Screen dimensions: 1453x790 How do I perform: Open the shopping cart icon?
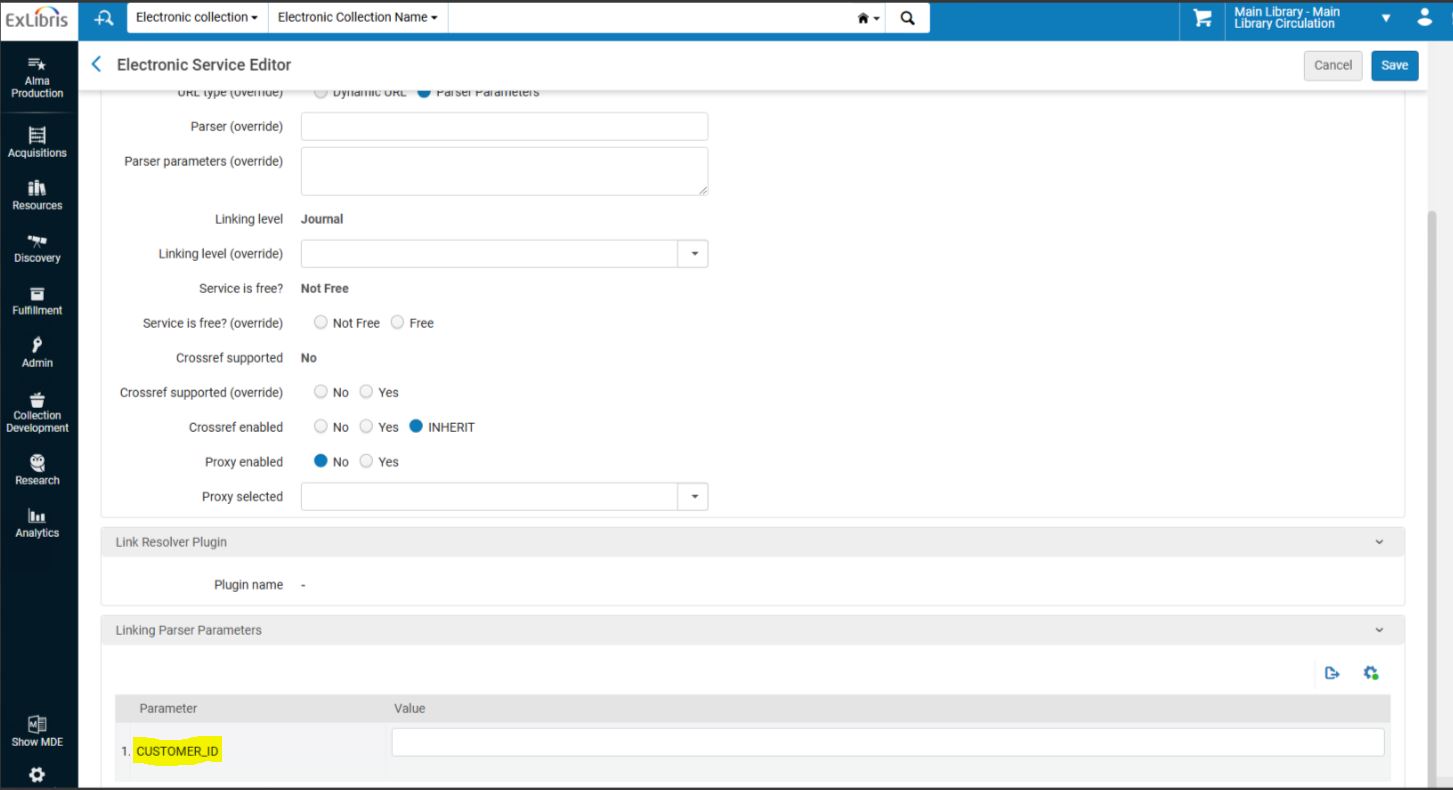point(1202,19)
